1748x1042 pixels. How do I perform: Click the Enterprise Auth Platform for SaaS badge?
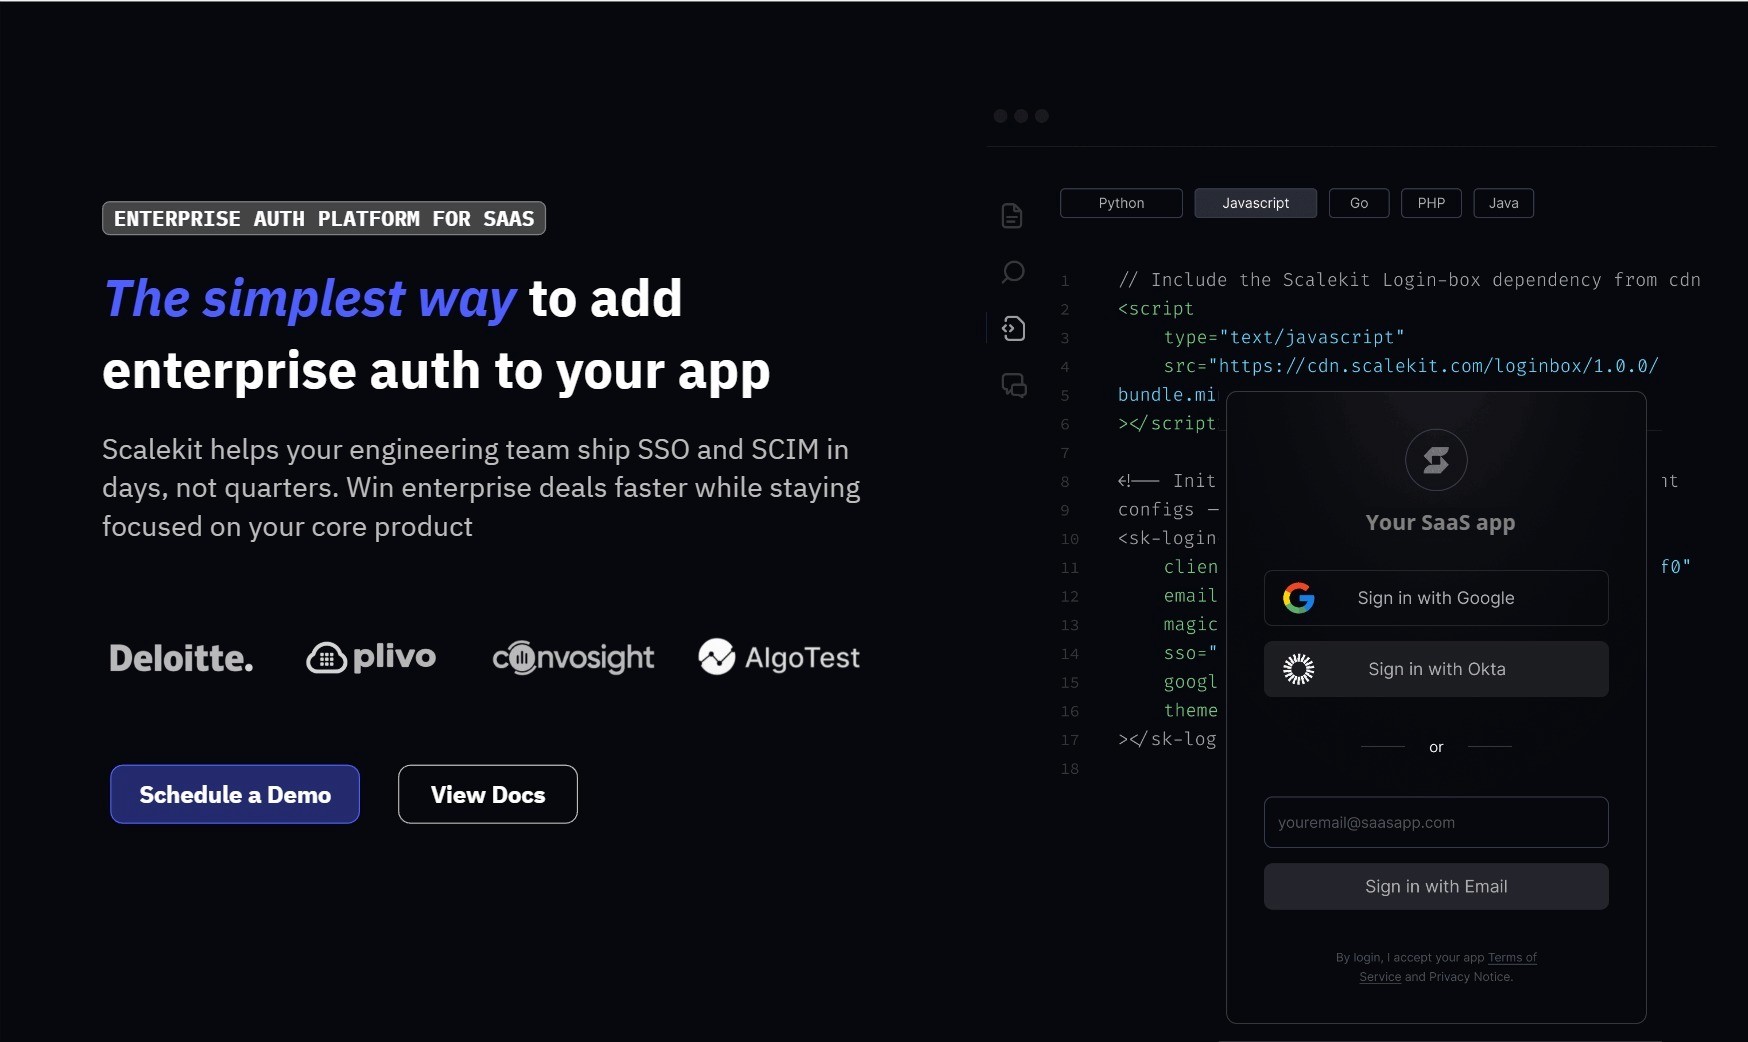pos(324,218)
